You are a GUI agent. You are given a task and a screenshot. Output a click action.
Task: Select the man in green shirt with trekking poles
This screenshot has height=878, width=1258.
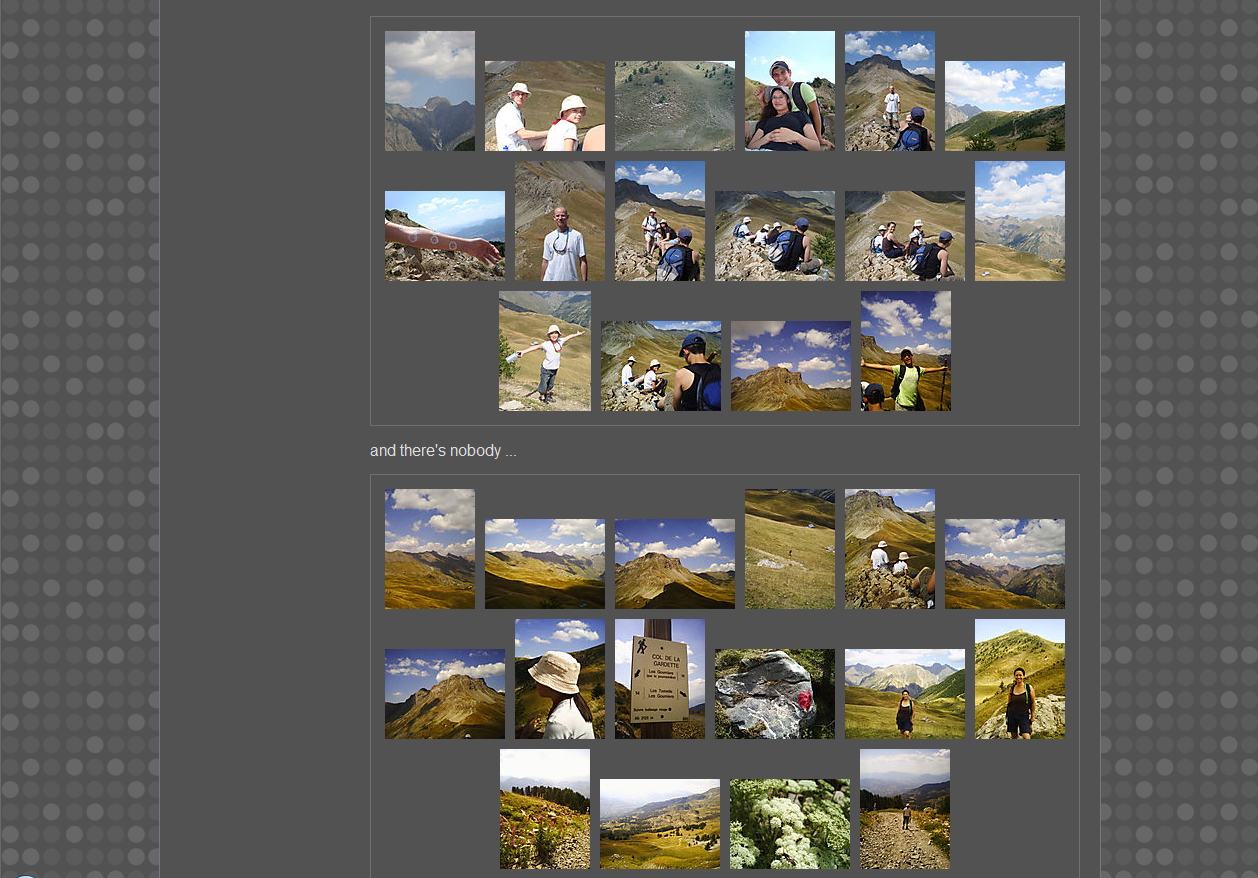(x=905, y=351)
